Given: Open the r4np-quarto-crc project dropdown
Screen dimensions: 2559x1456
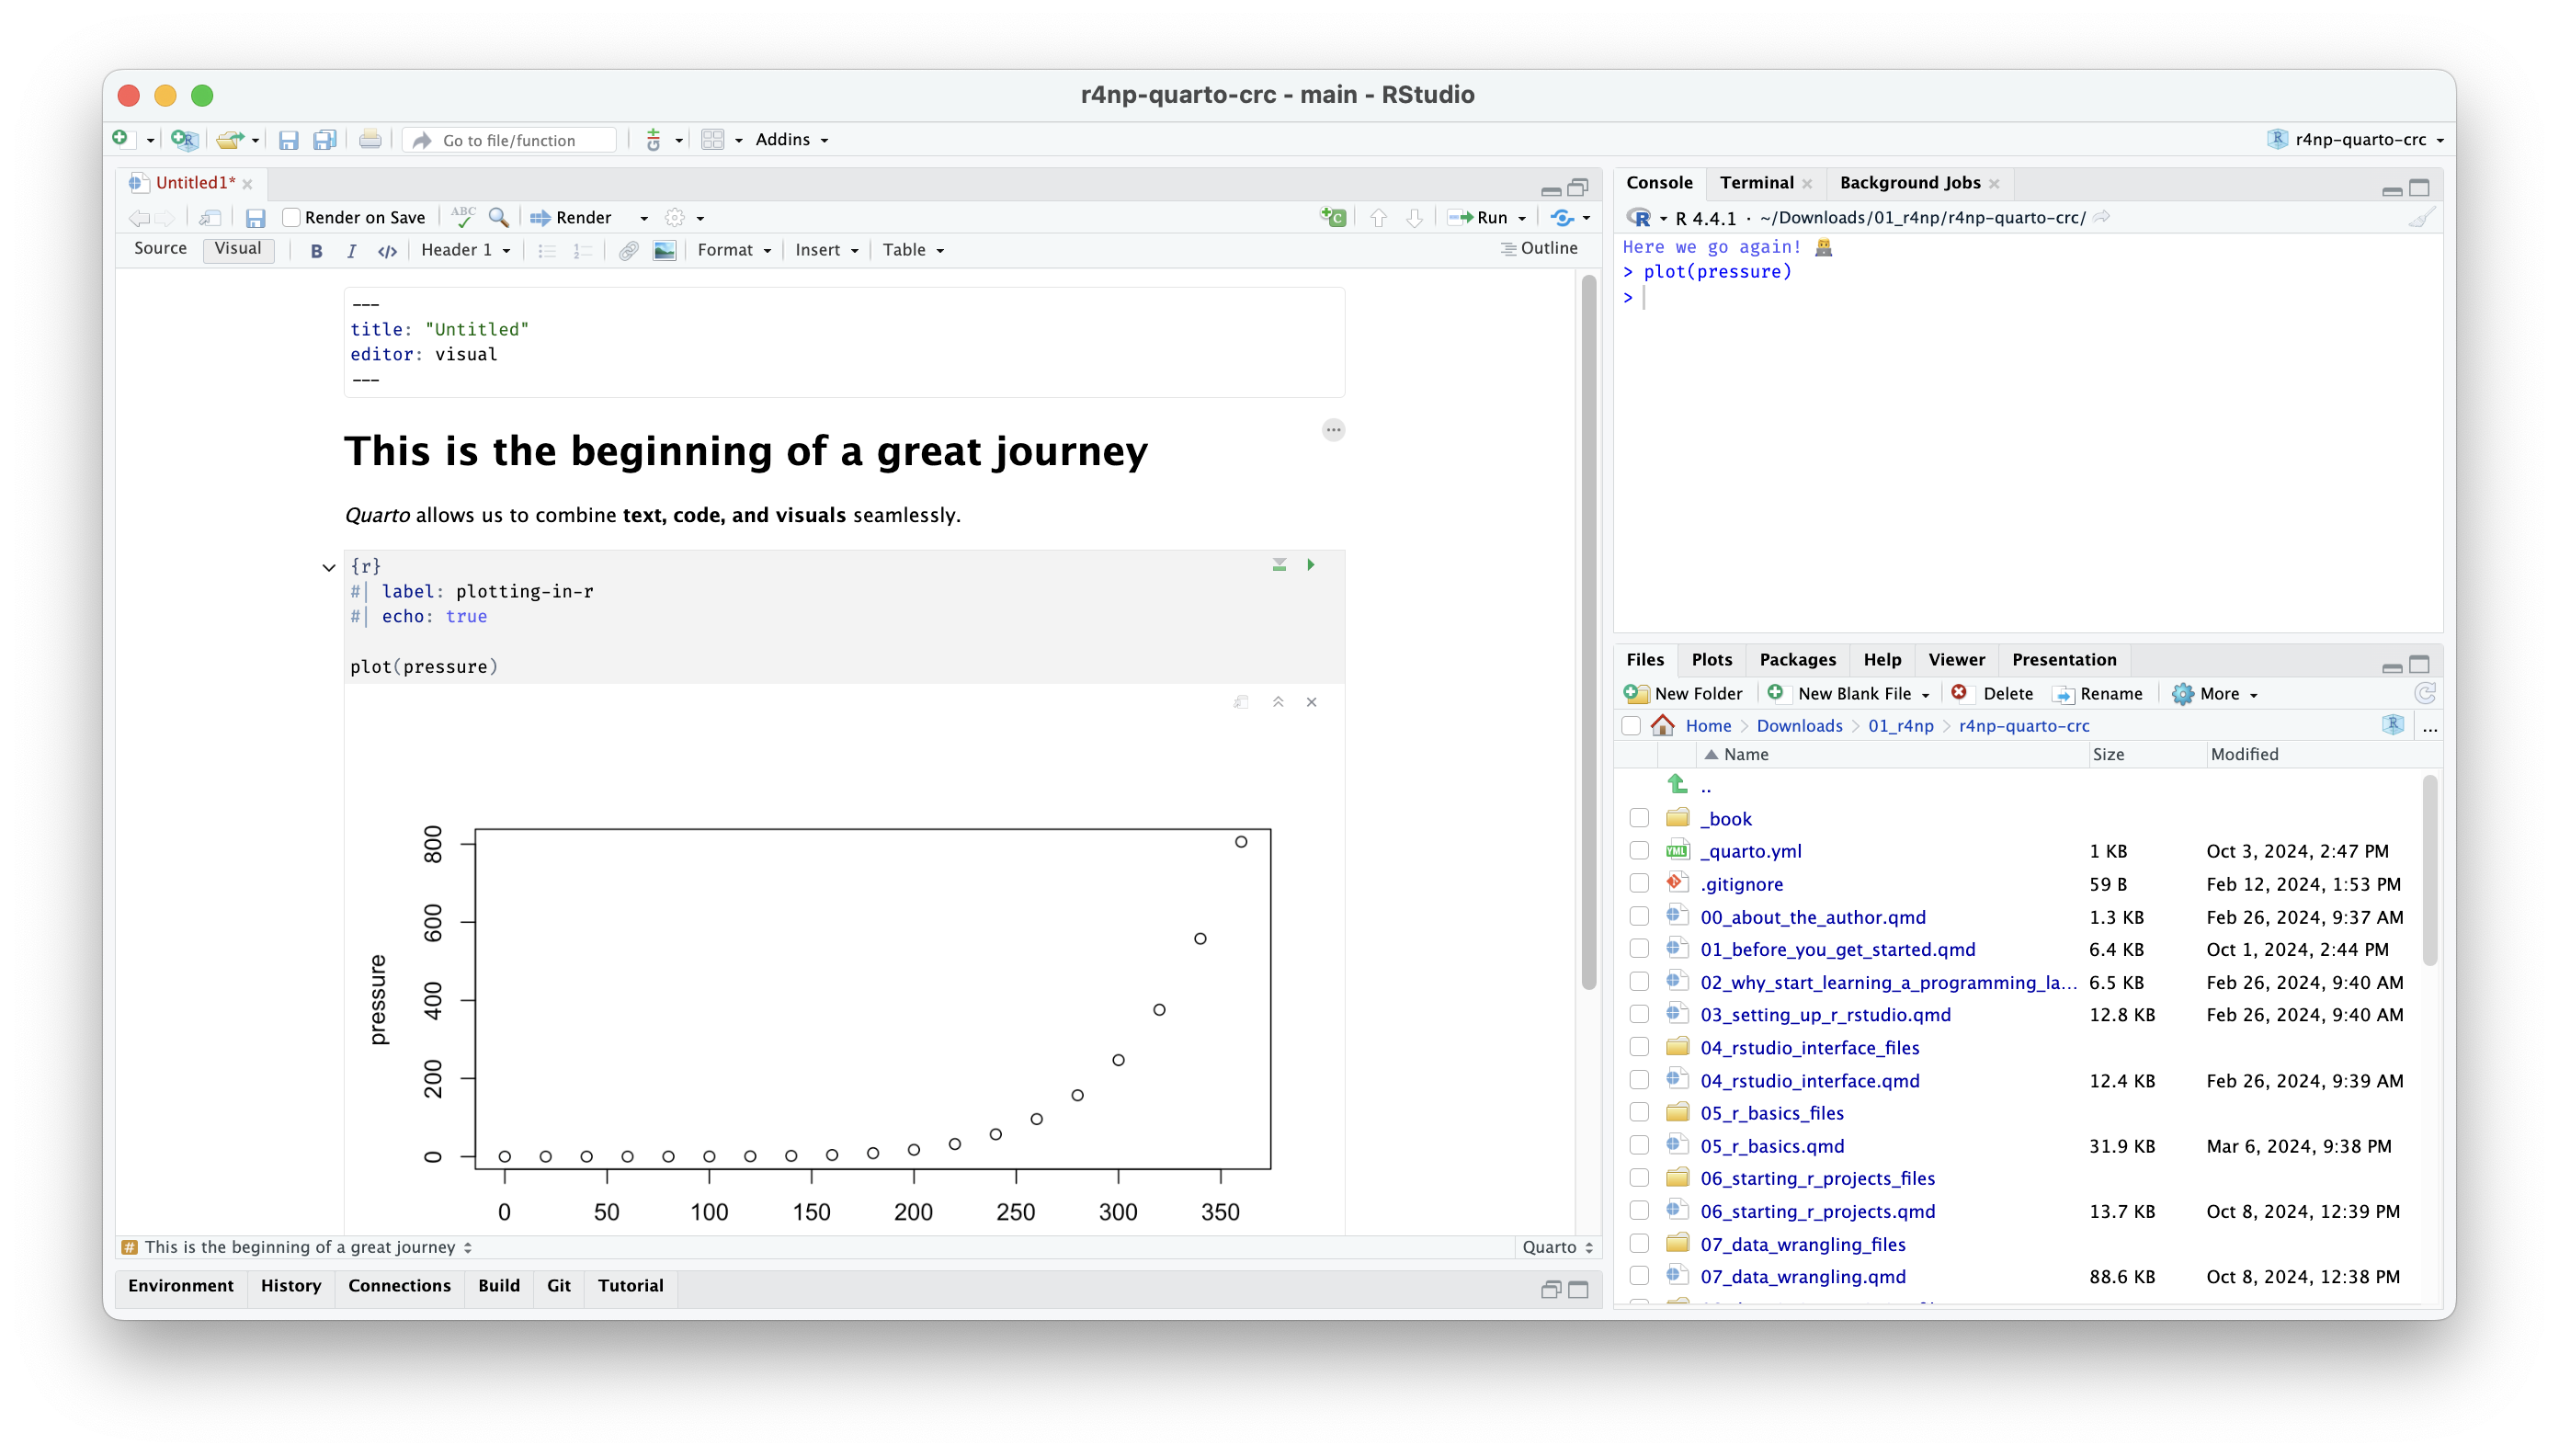Looking at the screenshot, I should [2357, 139].
